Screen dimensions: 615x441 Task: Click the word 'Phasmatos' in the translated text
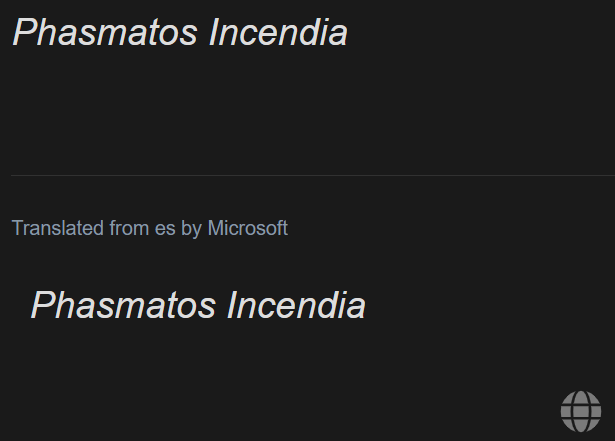[x=123, y=306]
